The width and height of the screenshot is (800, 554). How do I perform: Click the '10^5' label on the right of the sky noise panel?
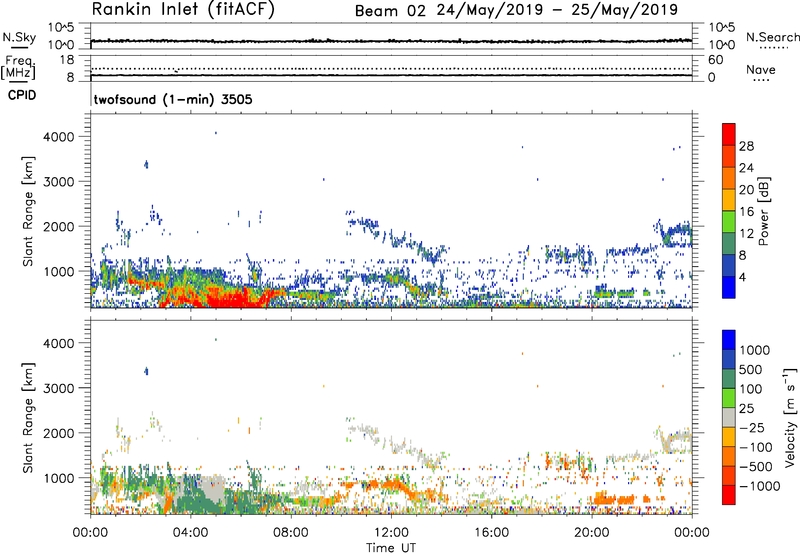[722, 28]
